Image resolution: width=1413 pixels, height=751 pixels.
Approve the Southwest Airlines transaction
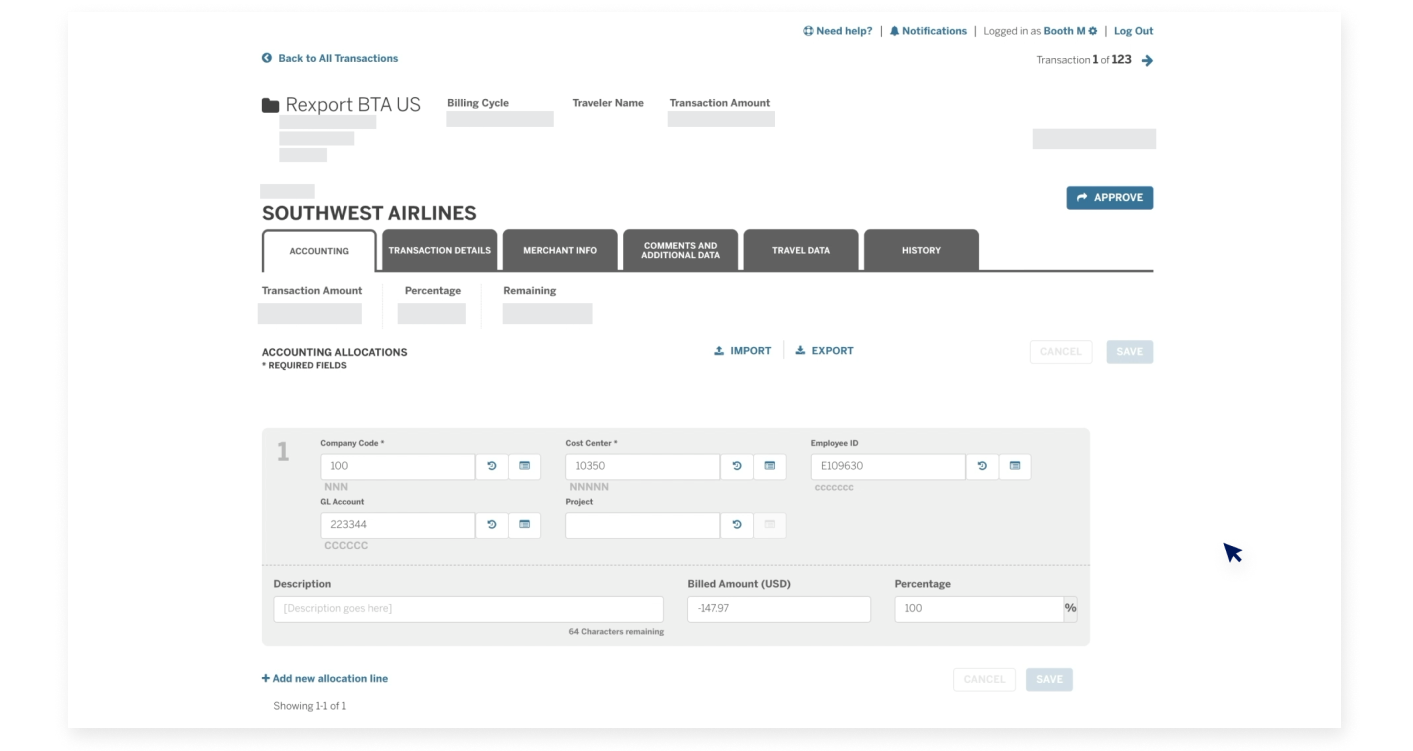click(x=1110, y=197)
